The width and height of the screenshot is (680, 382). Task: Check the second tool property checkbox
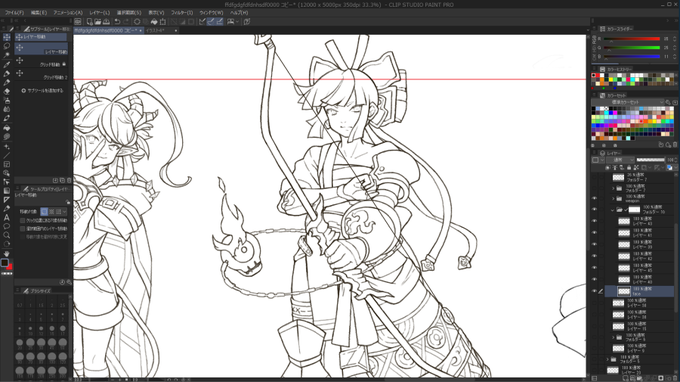tap(23, 229)
